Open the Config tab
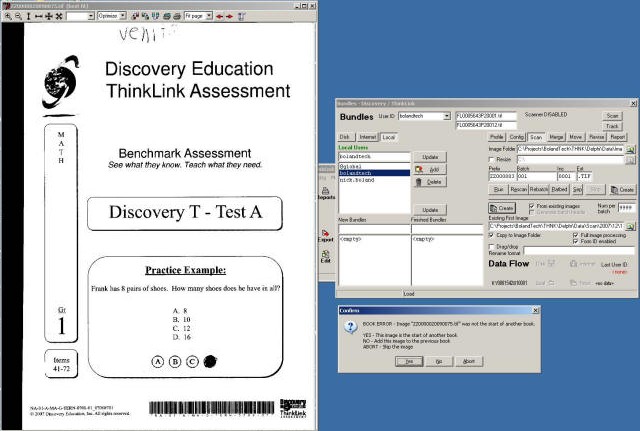 tap(516, 137)
